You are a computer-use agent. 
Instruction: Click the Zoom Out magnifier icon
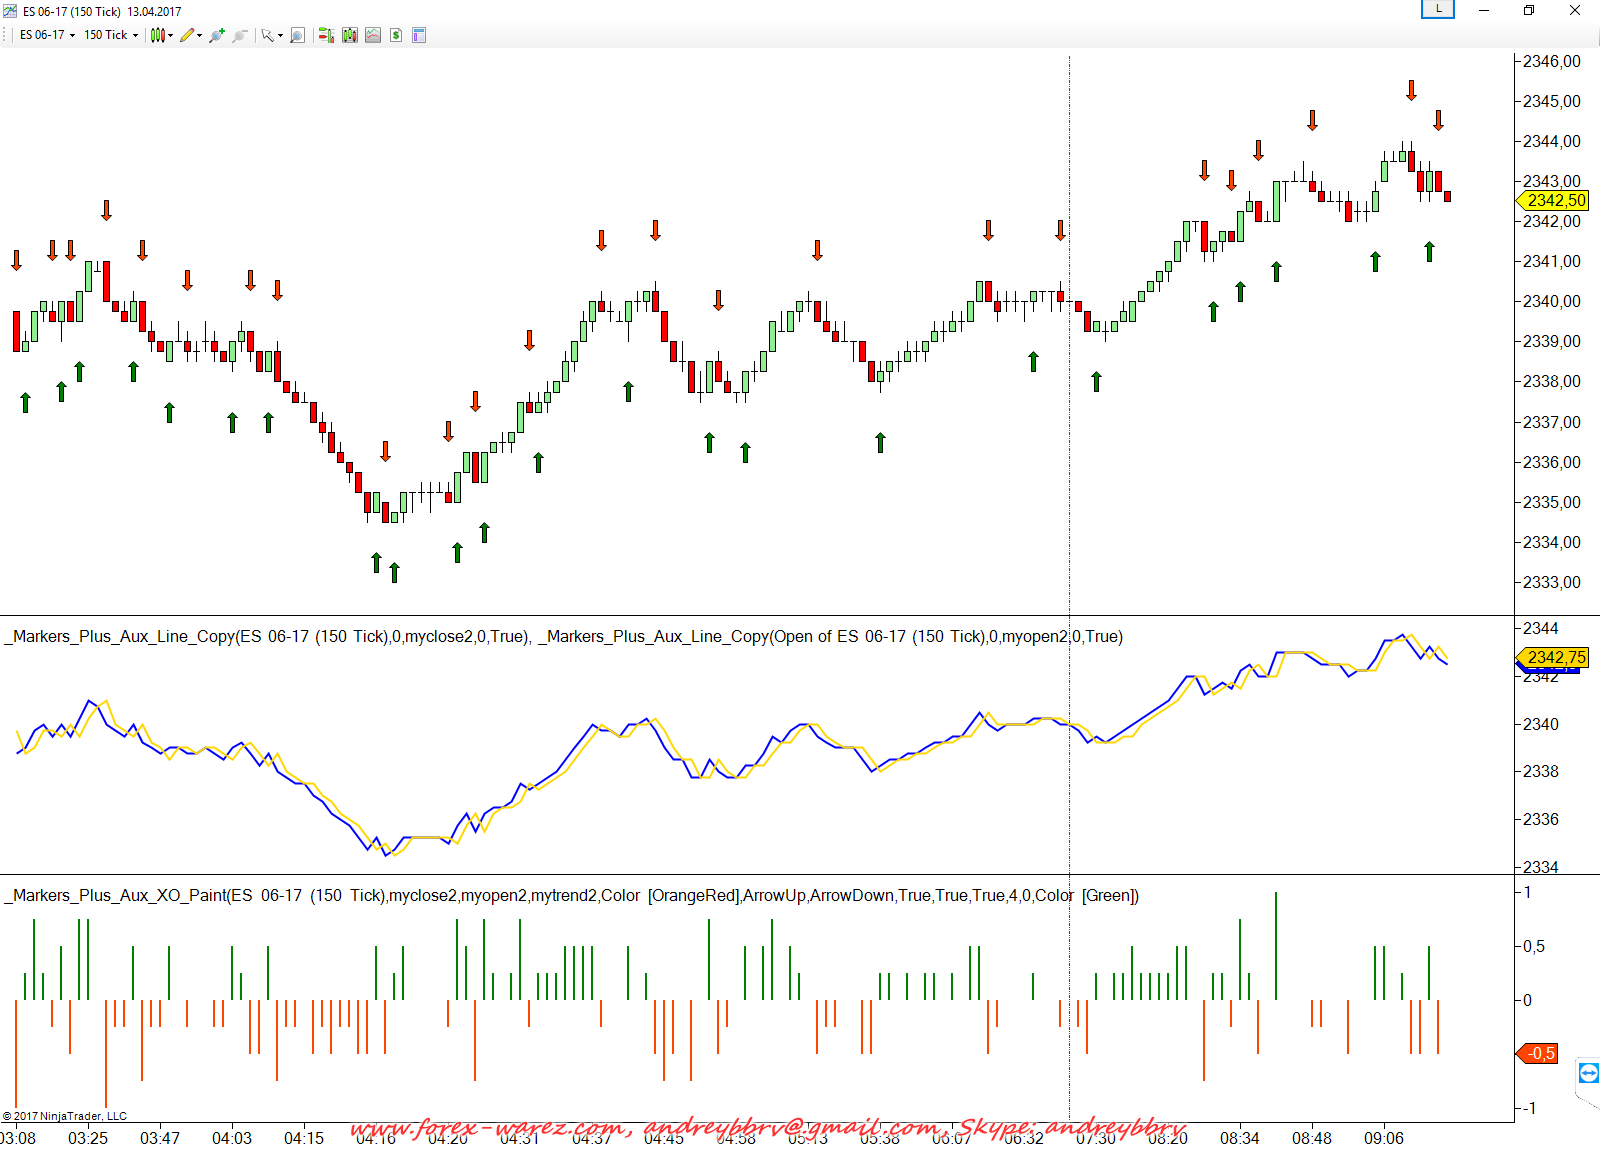coord(239,35)
